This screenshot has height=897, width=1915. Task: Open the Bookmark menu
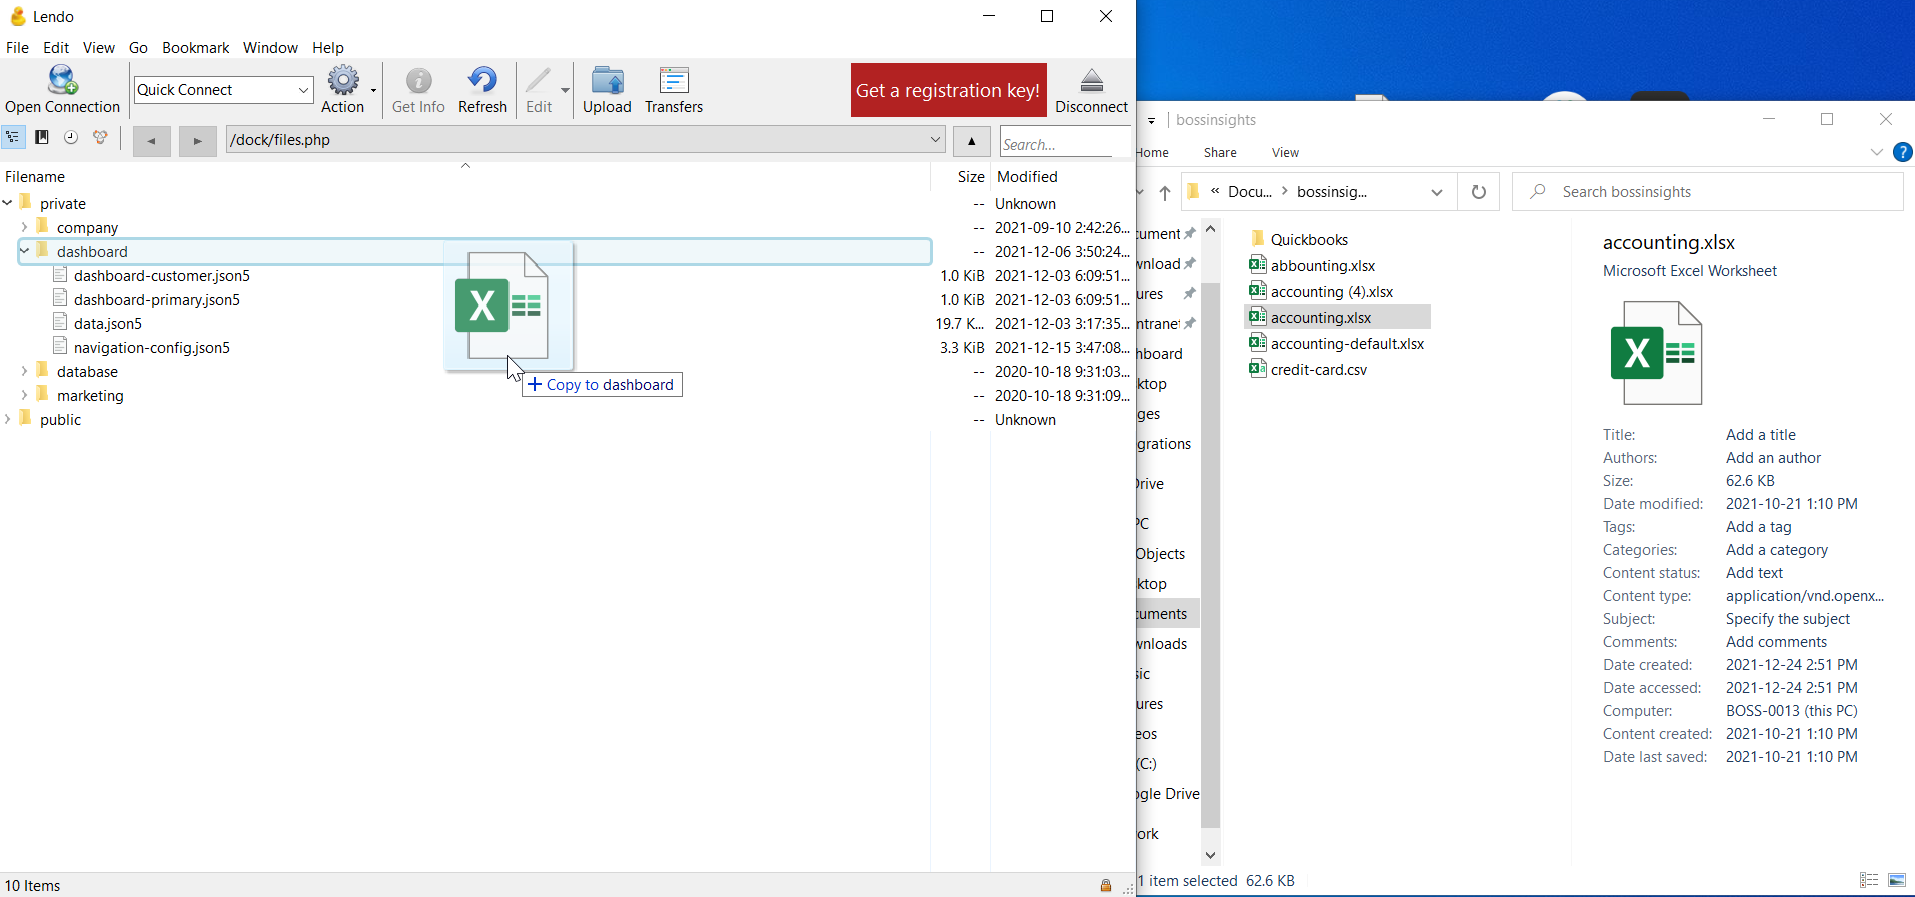195,47
